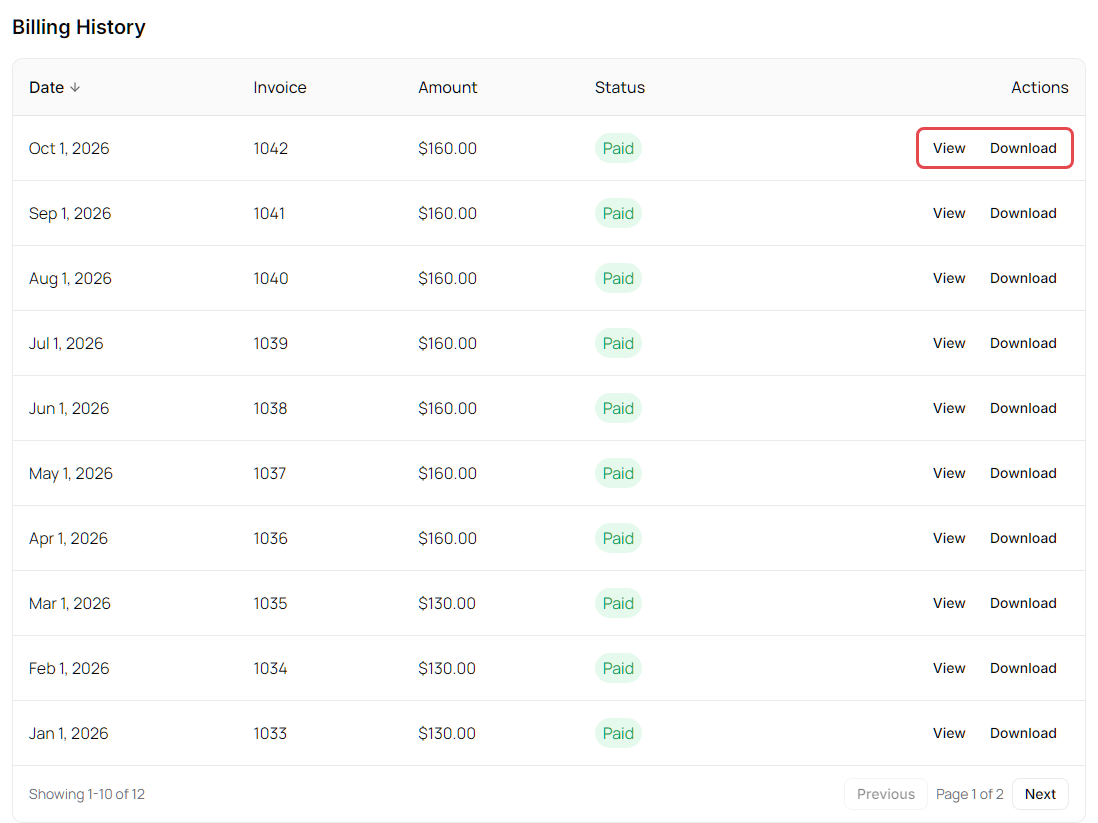The image size is (1098, 823).
Task: Download invoice 1035
Action: [x=1023, y=604]
